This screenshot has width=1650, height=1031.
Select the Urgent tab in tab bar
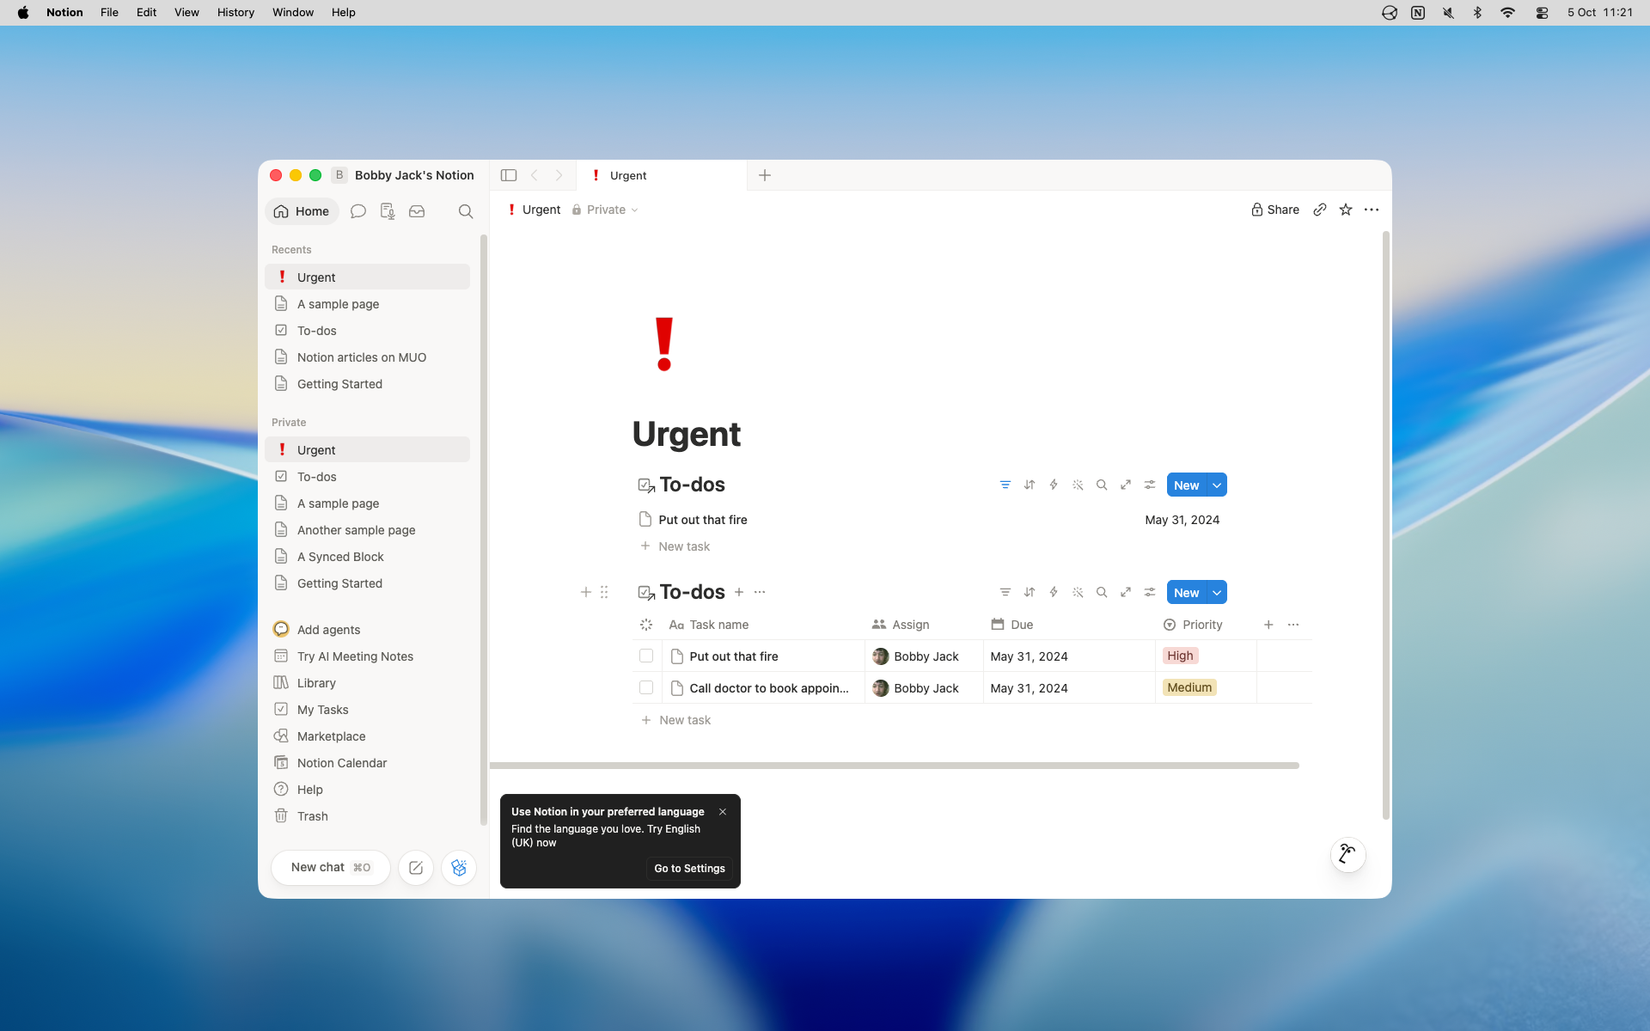point(662,175)
